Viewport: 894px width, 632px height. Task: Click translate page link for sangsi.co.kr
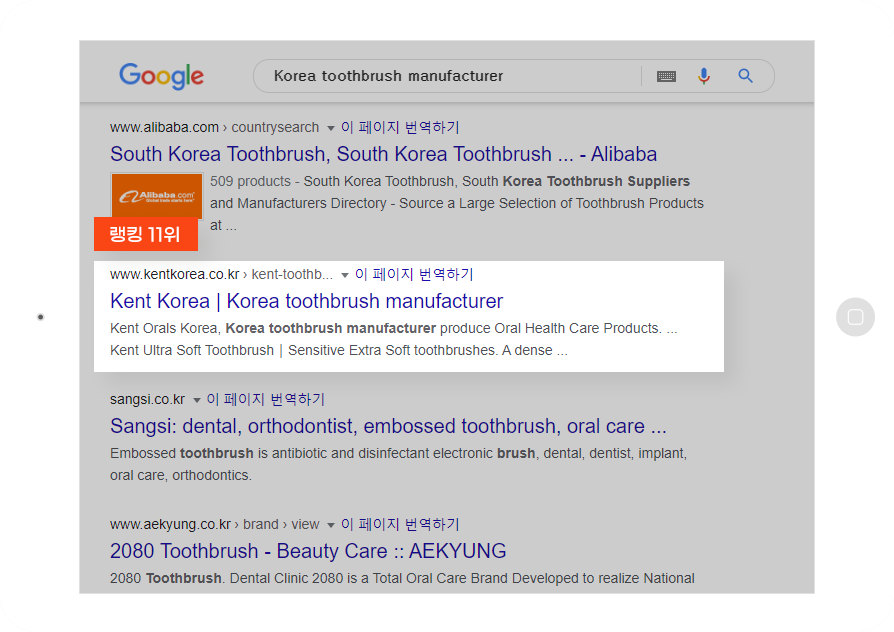coord(266,399)
